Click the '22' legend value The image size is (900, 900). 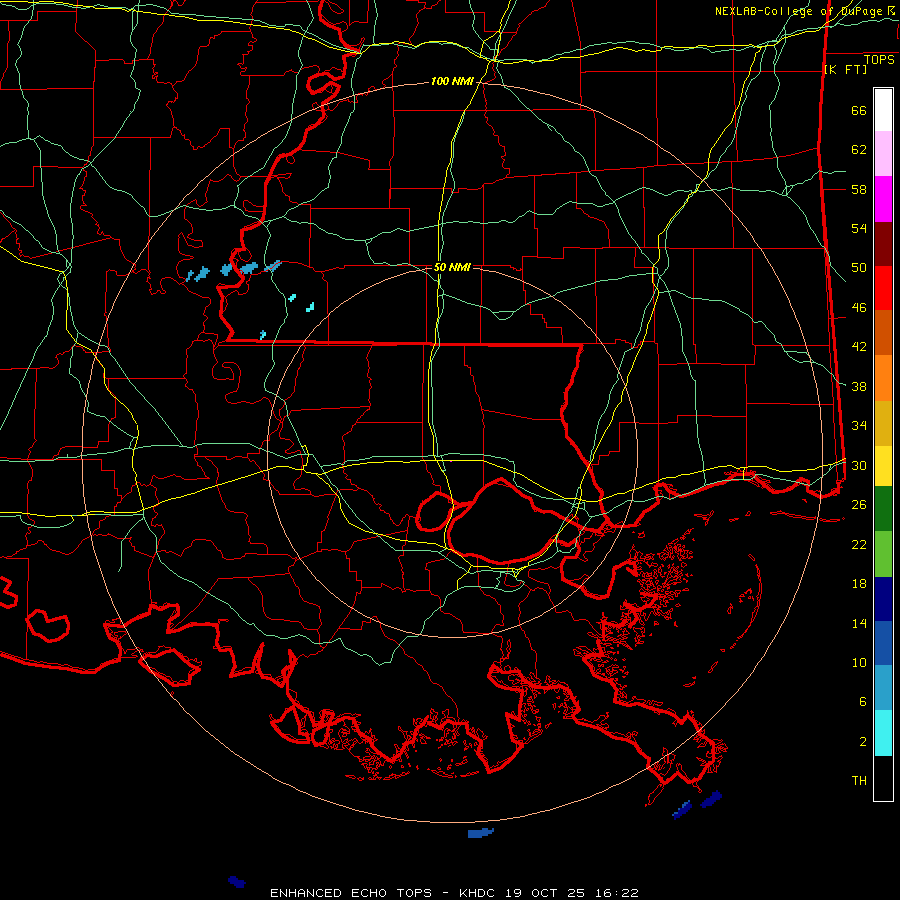pos(859,544)
